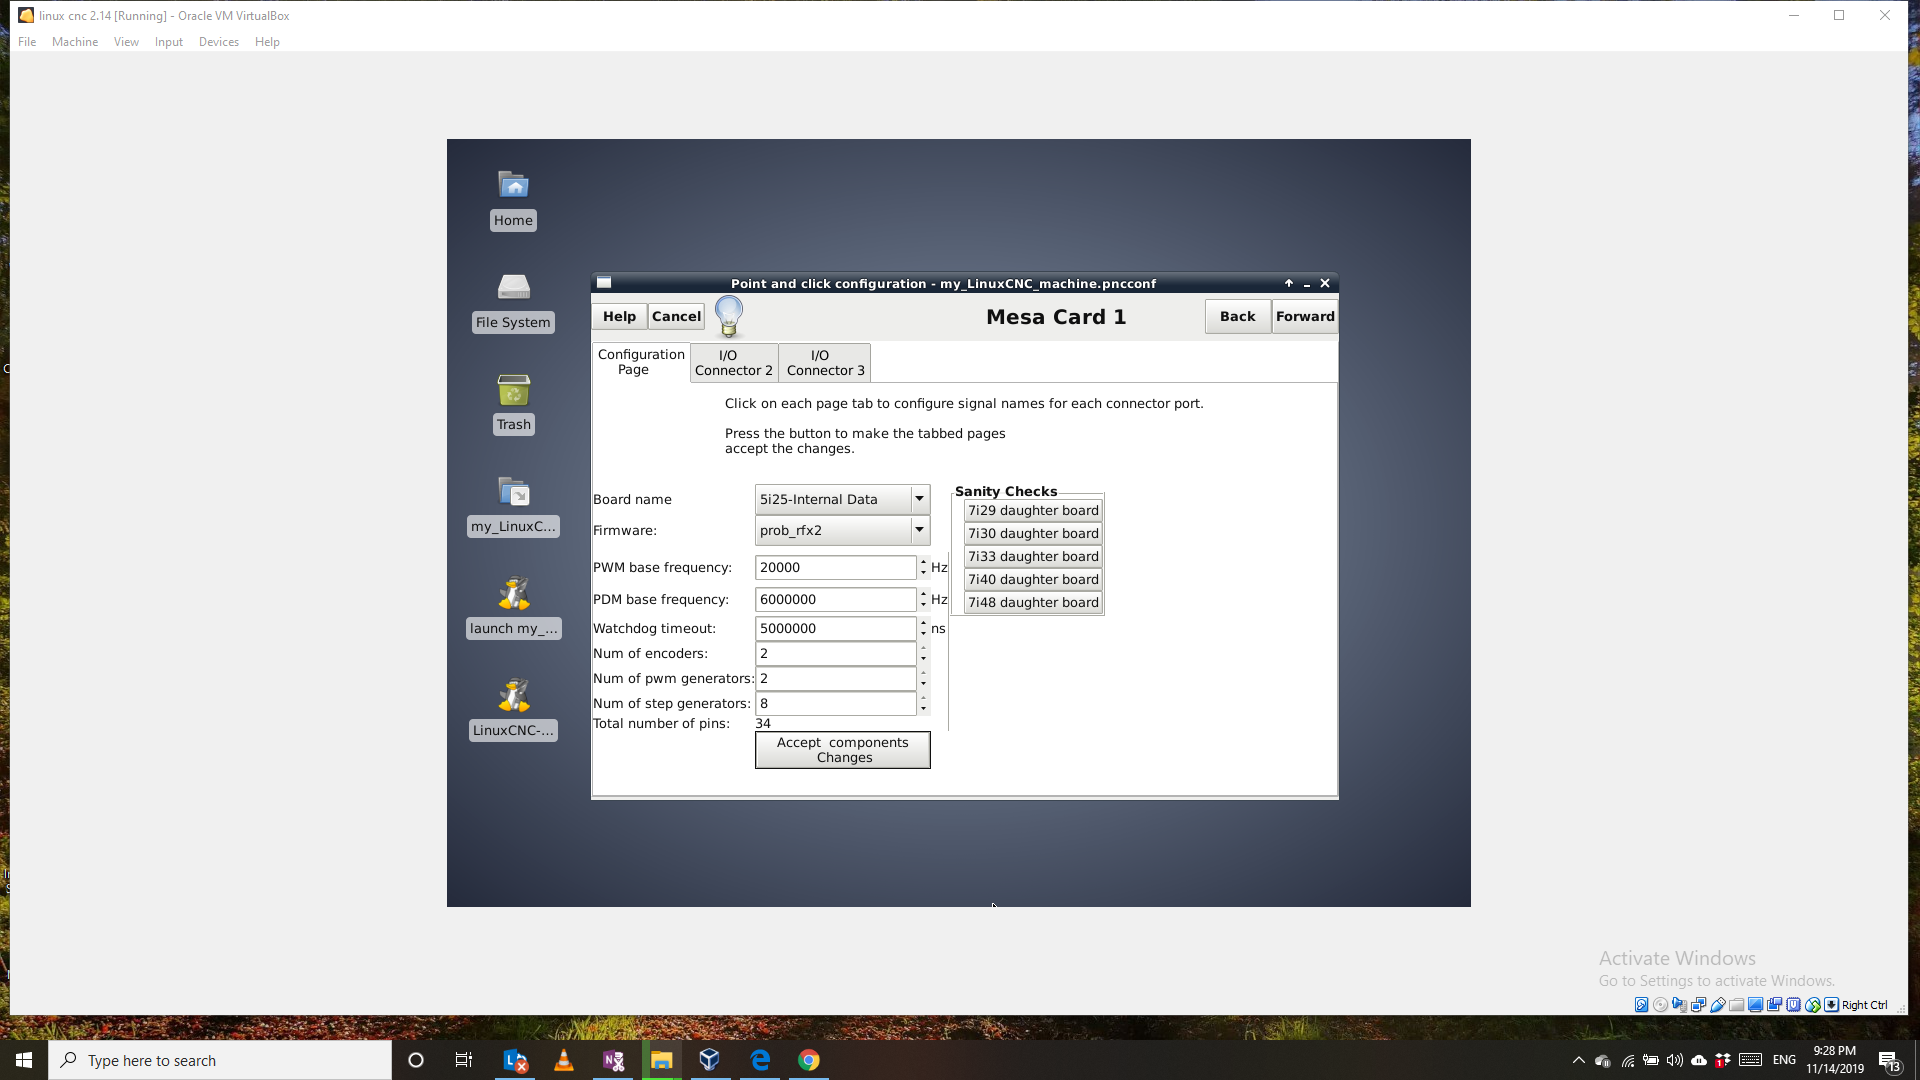The width and height of the screenshot is (1920, 1080).
Task: Open OneNote from the taskbar
Action: [613, 1060]
